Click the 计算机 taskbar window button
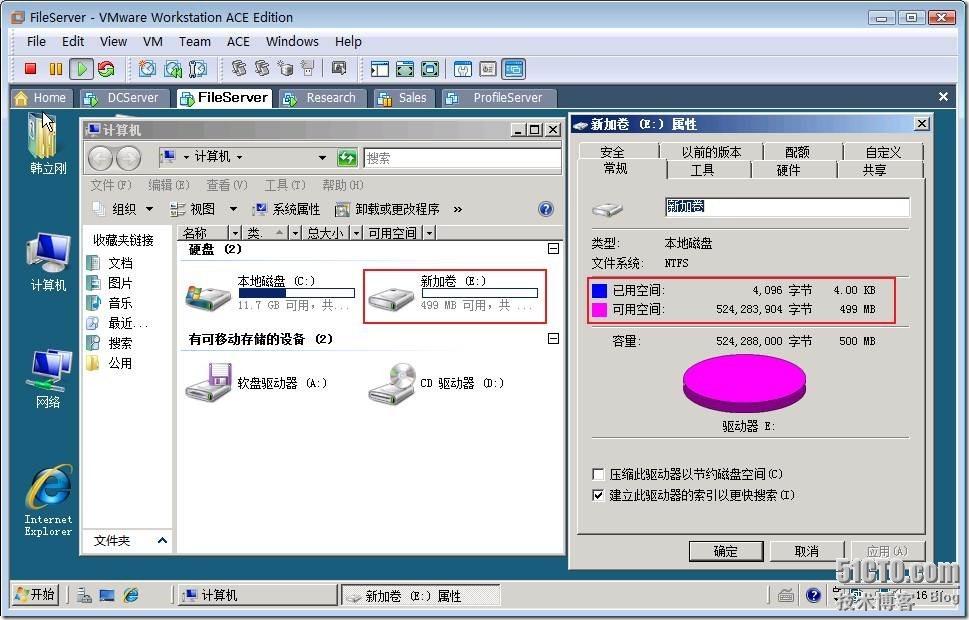The width and height of the screenshot is (969, 620). coord(258,595)
